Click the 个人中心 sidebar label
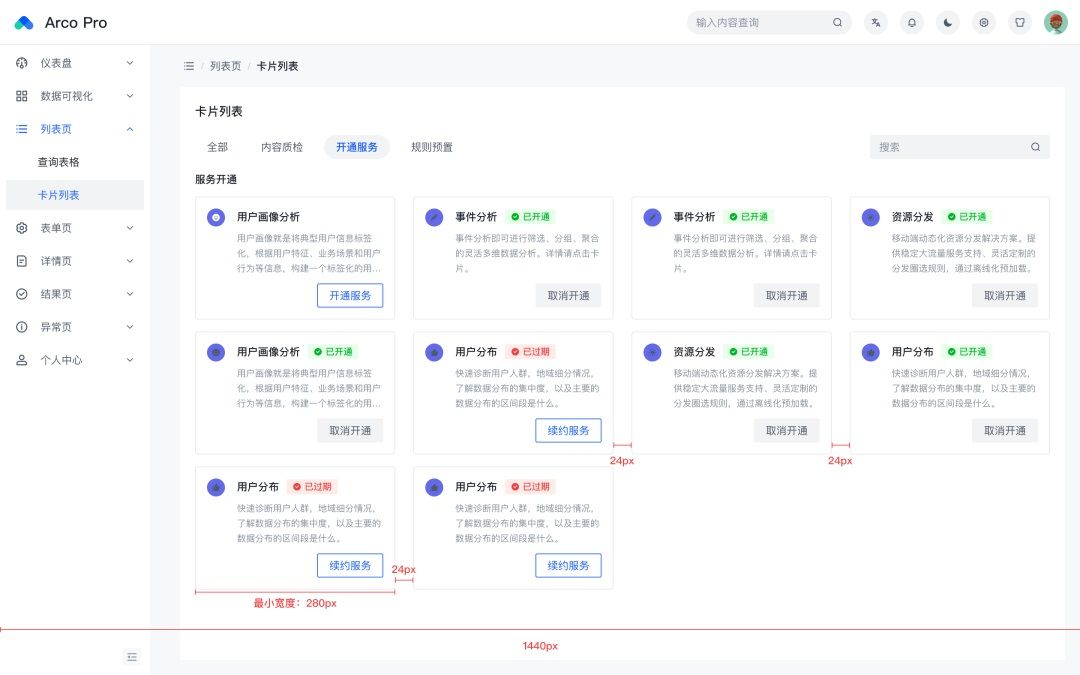 coord(61,360)
